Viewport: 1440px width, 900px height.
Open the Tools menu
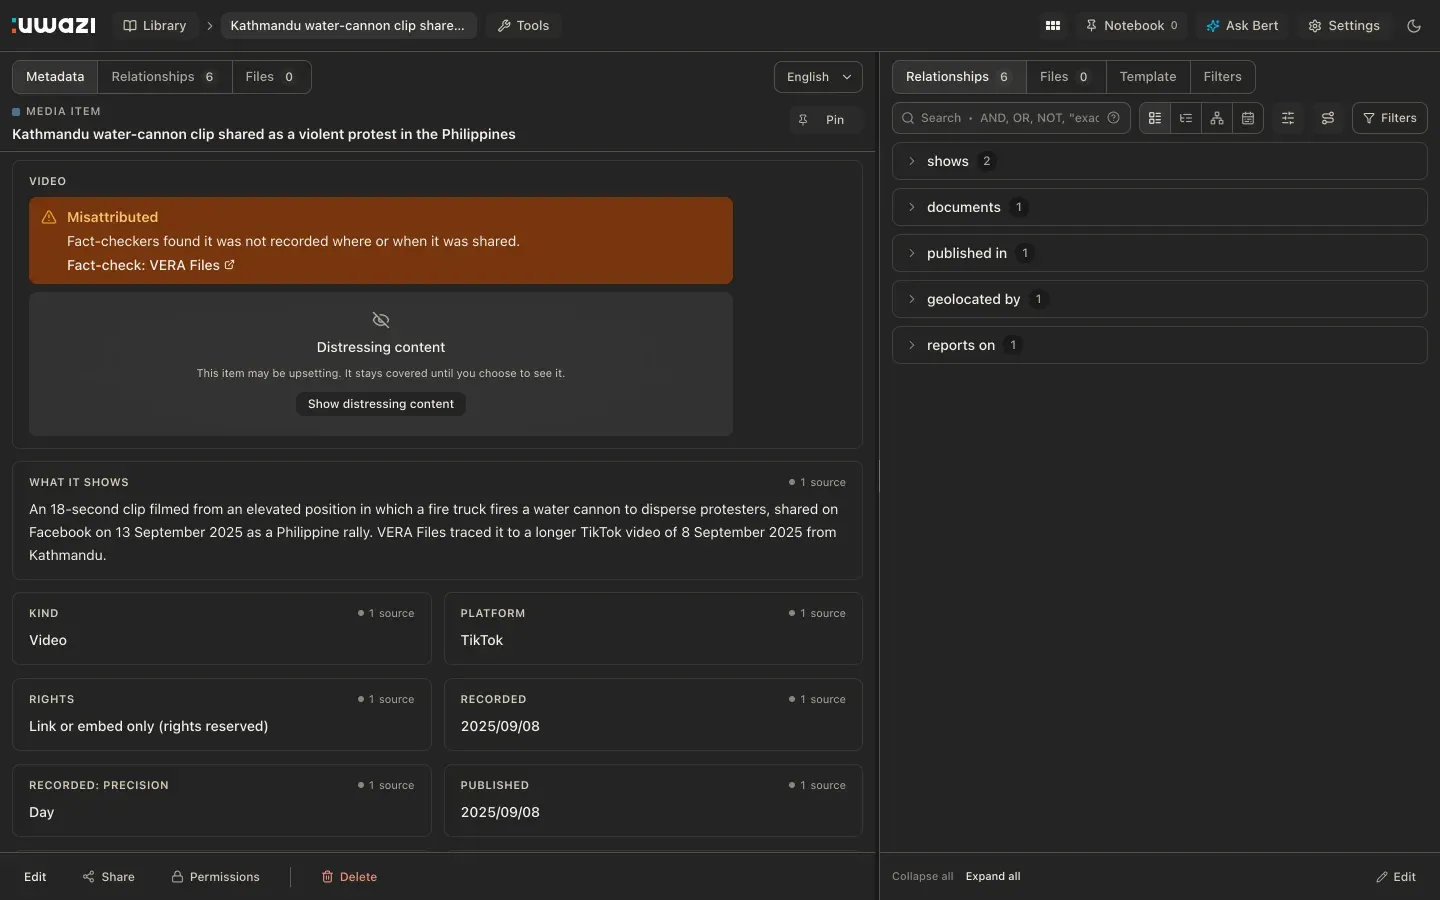(523, 26)
